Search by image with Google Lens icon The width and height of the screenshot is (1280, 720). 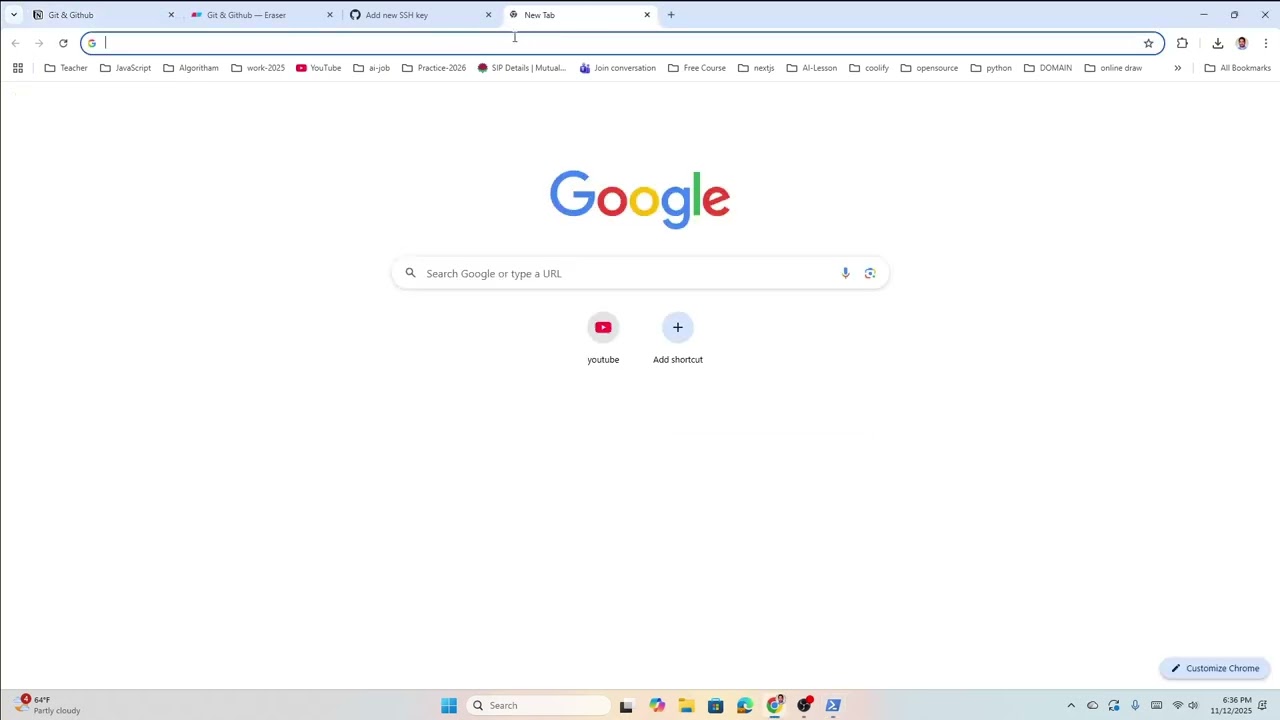870,273
